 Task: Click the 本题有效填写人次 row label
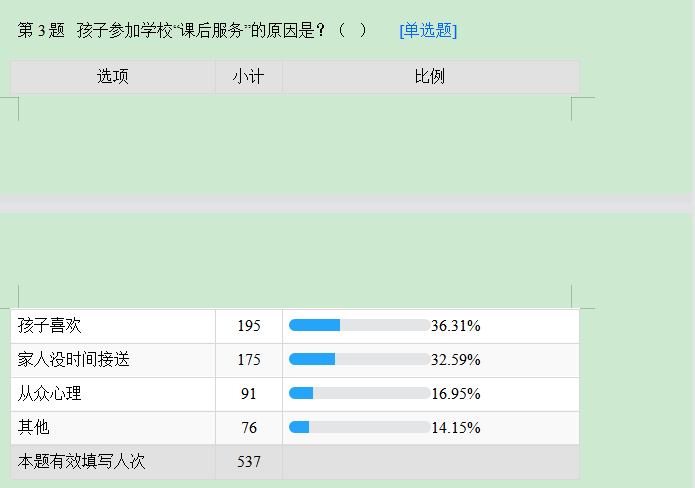coord(82,462)
